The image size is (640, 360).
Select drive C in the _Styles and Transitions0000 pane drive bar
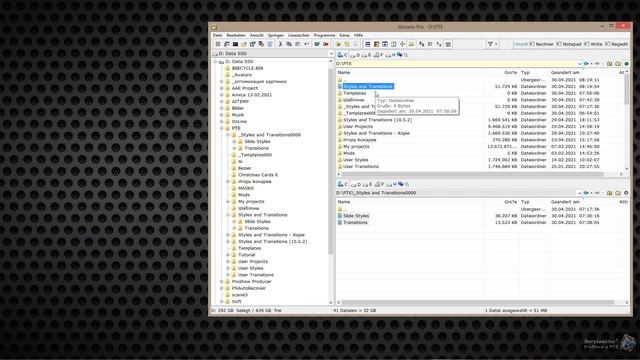pyautogui.click(x=342, y=184)
